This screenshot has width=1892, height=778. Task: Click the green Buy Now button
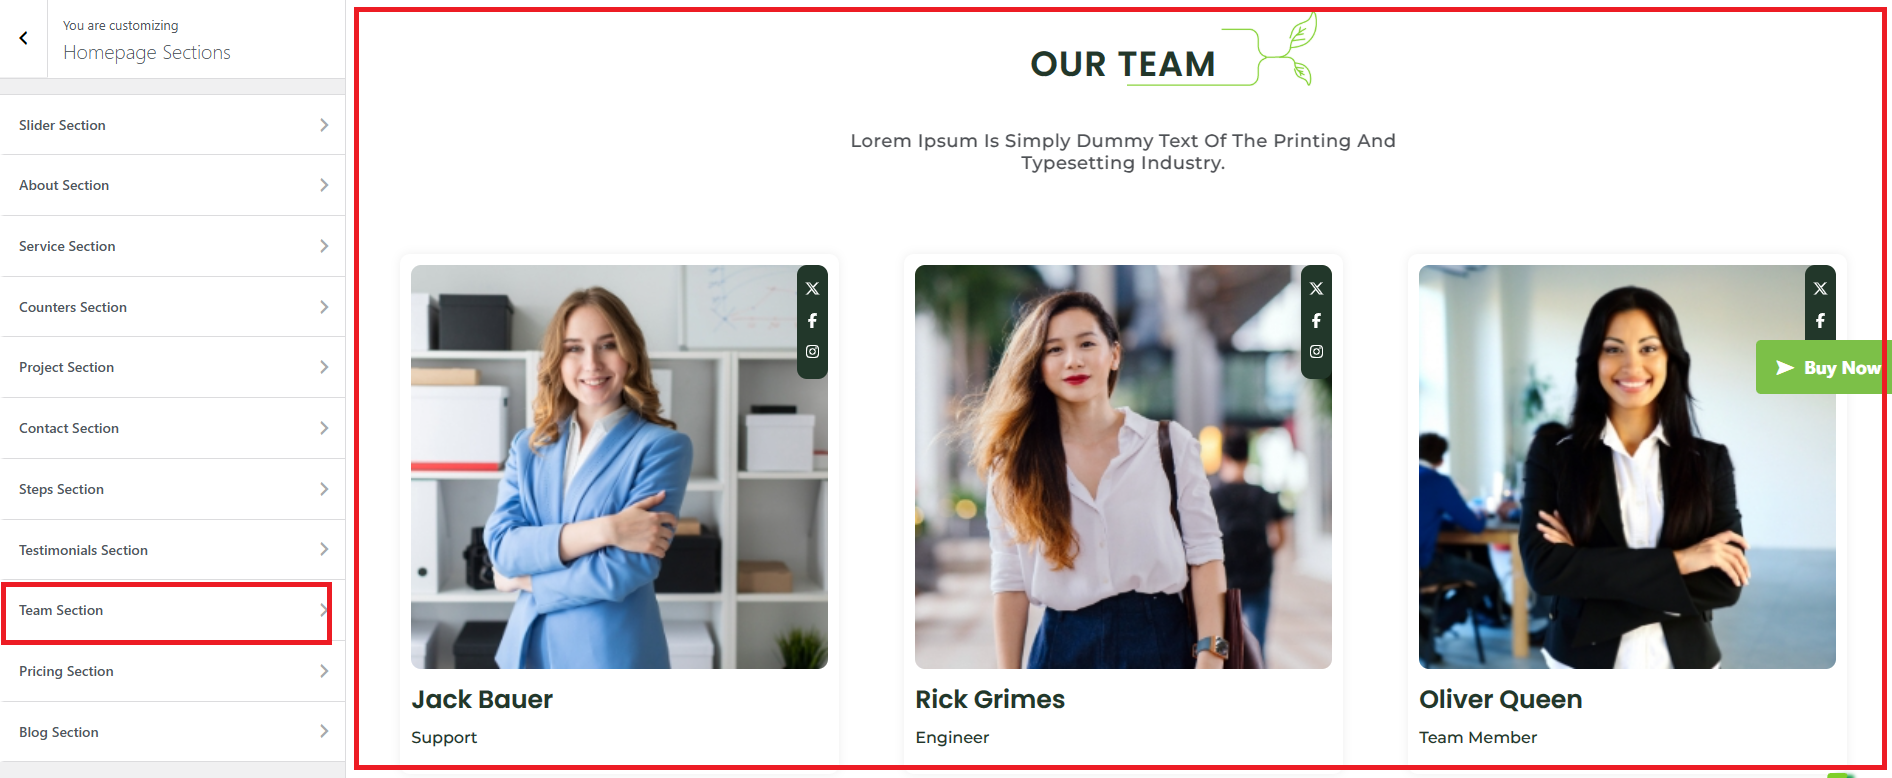click(1823, 367)
